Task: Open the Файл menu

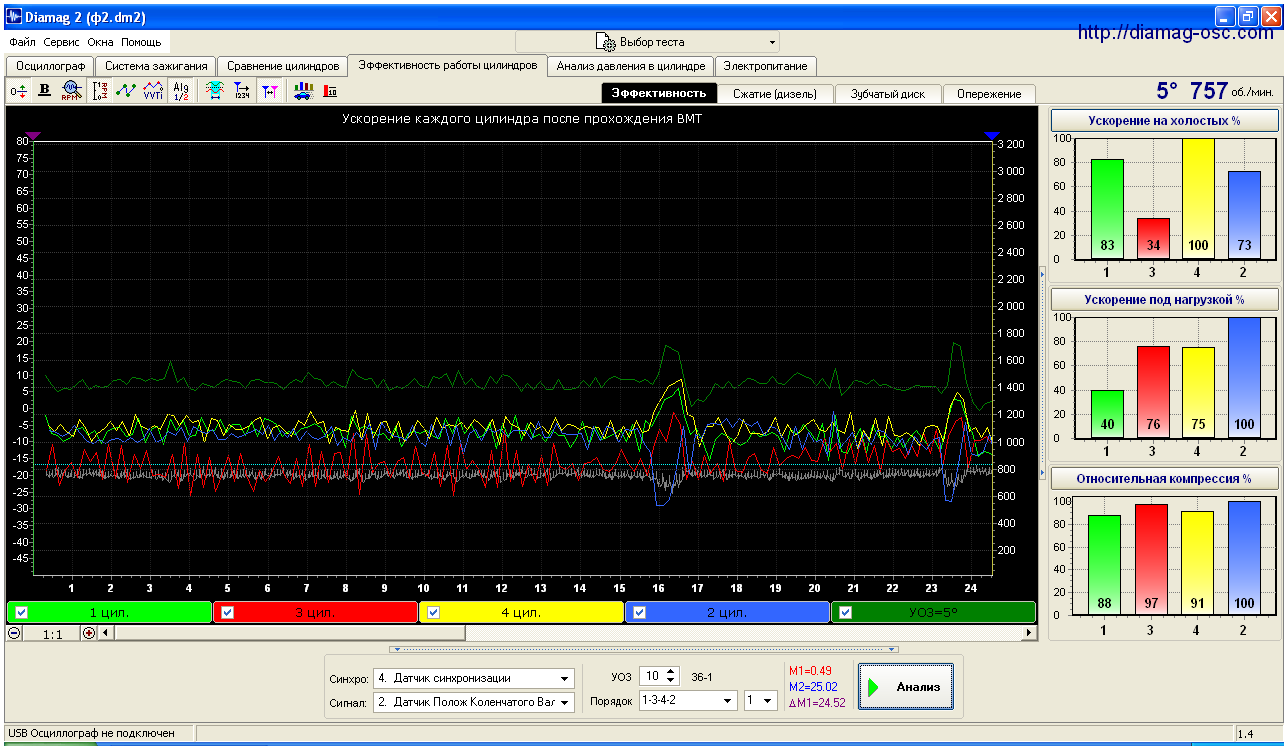Action: point(22,42)
